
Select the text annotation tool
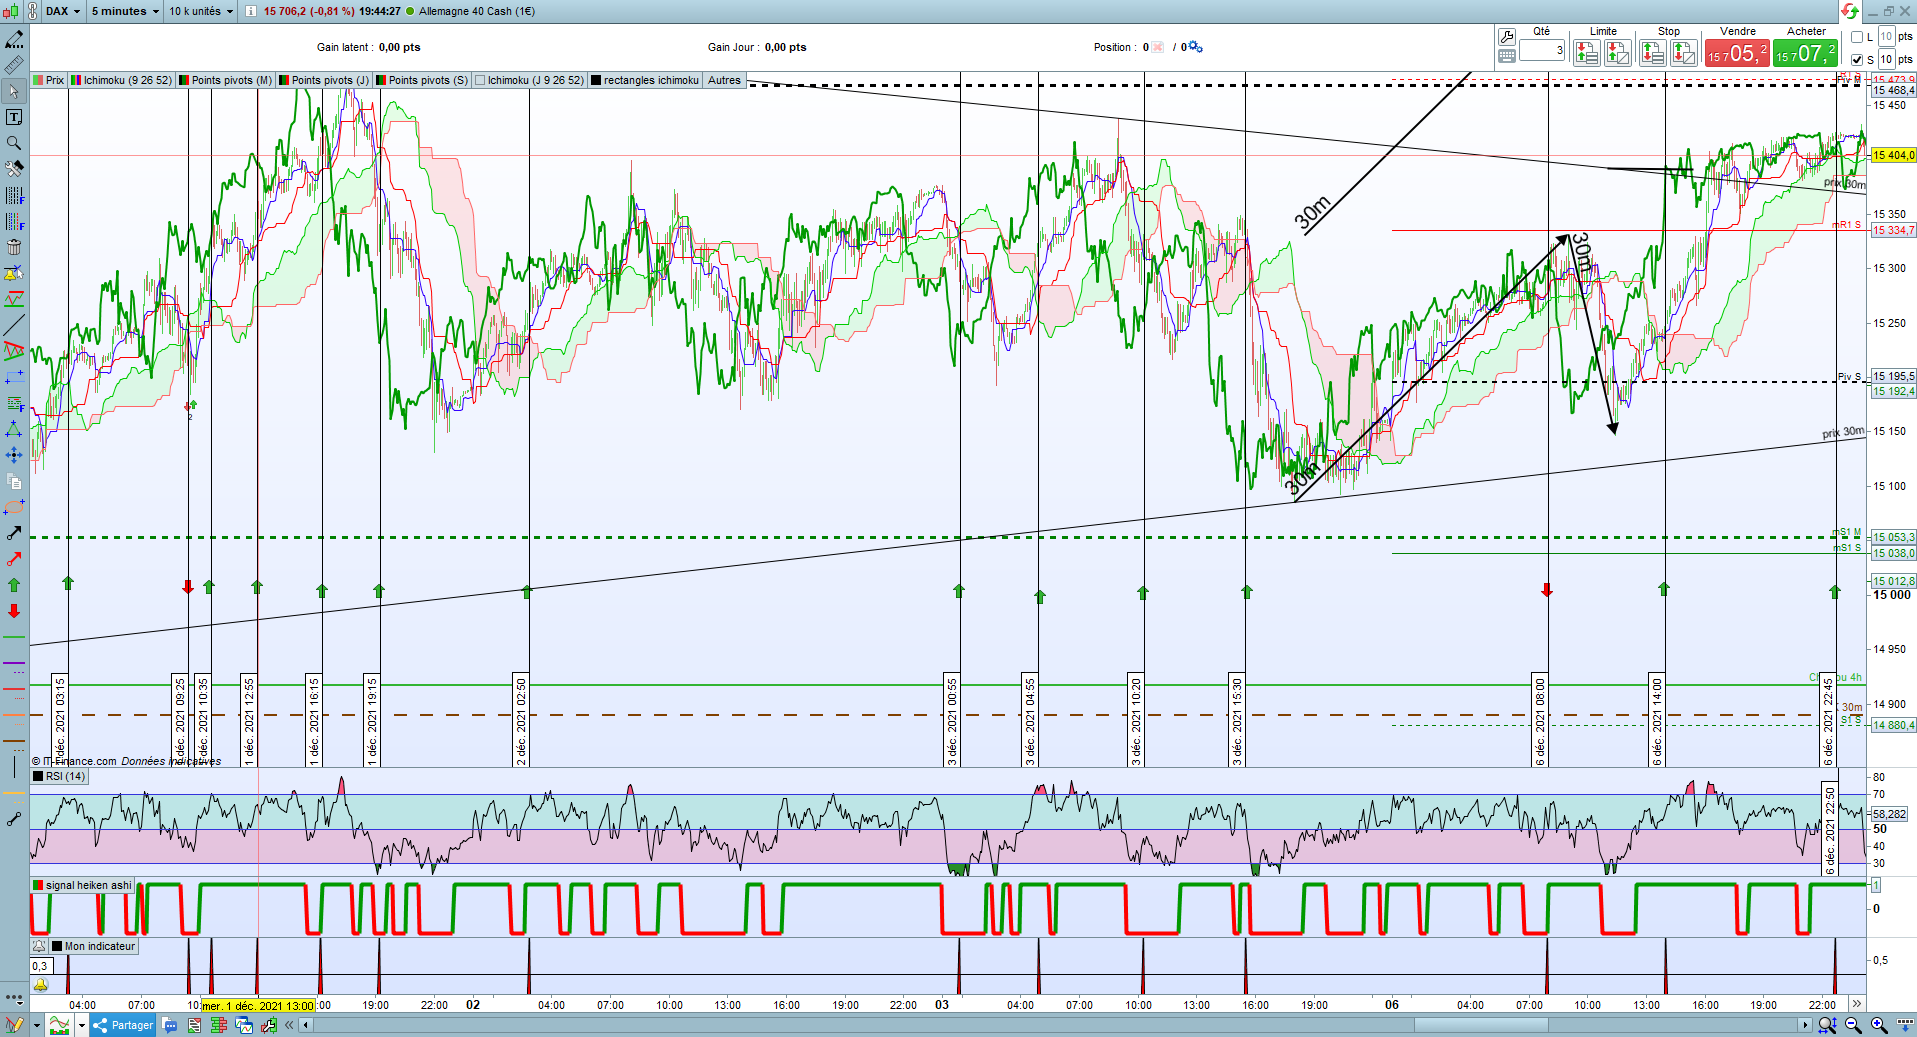(14, 117)
